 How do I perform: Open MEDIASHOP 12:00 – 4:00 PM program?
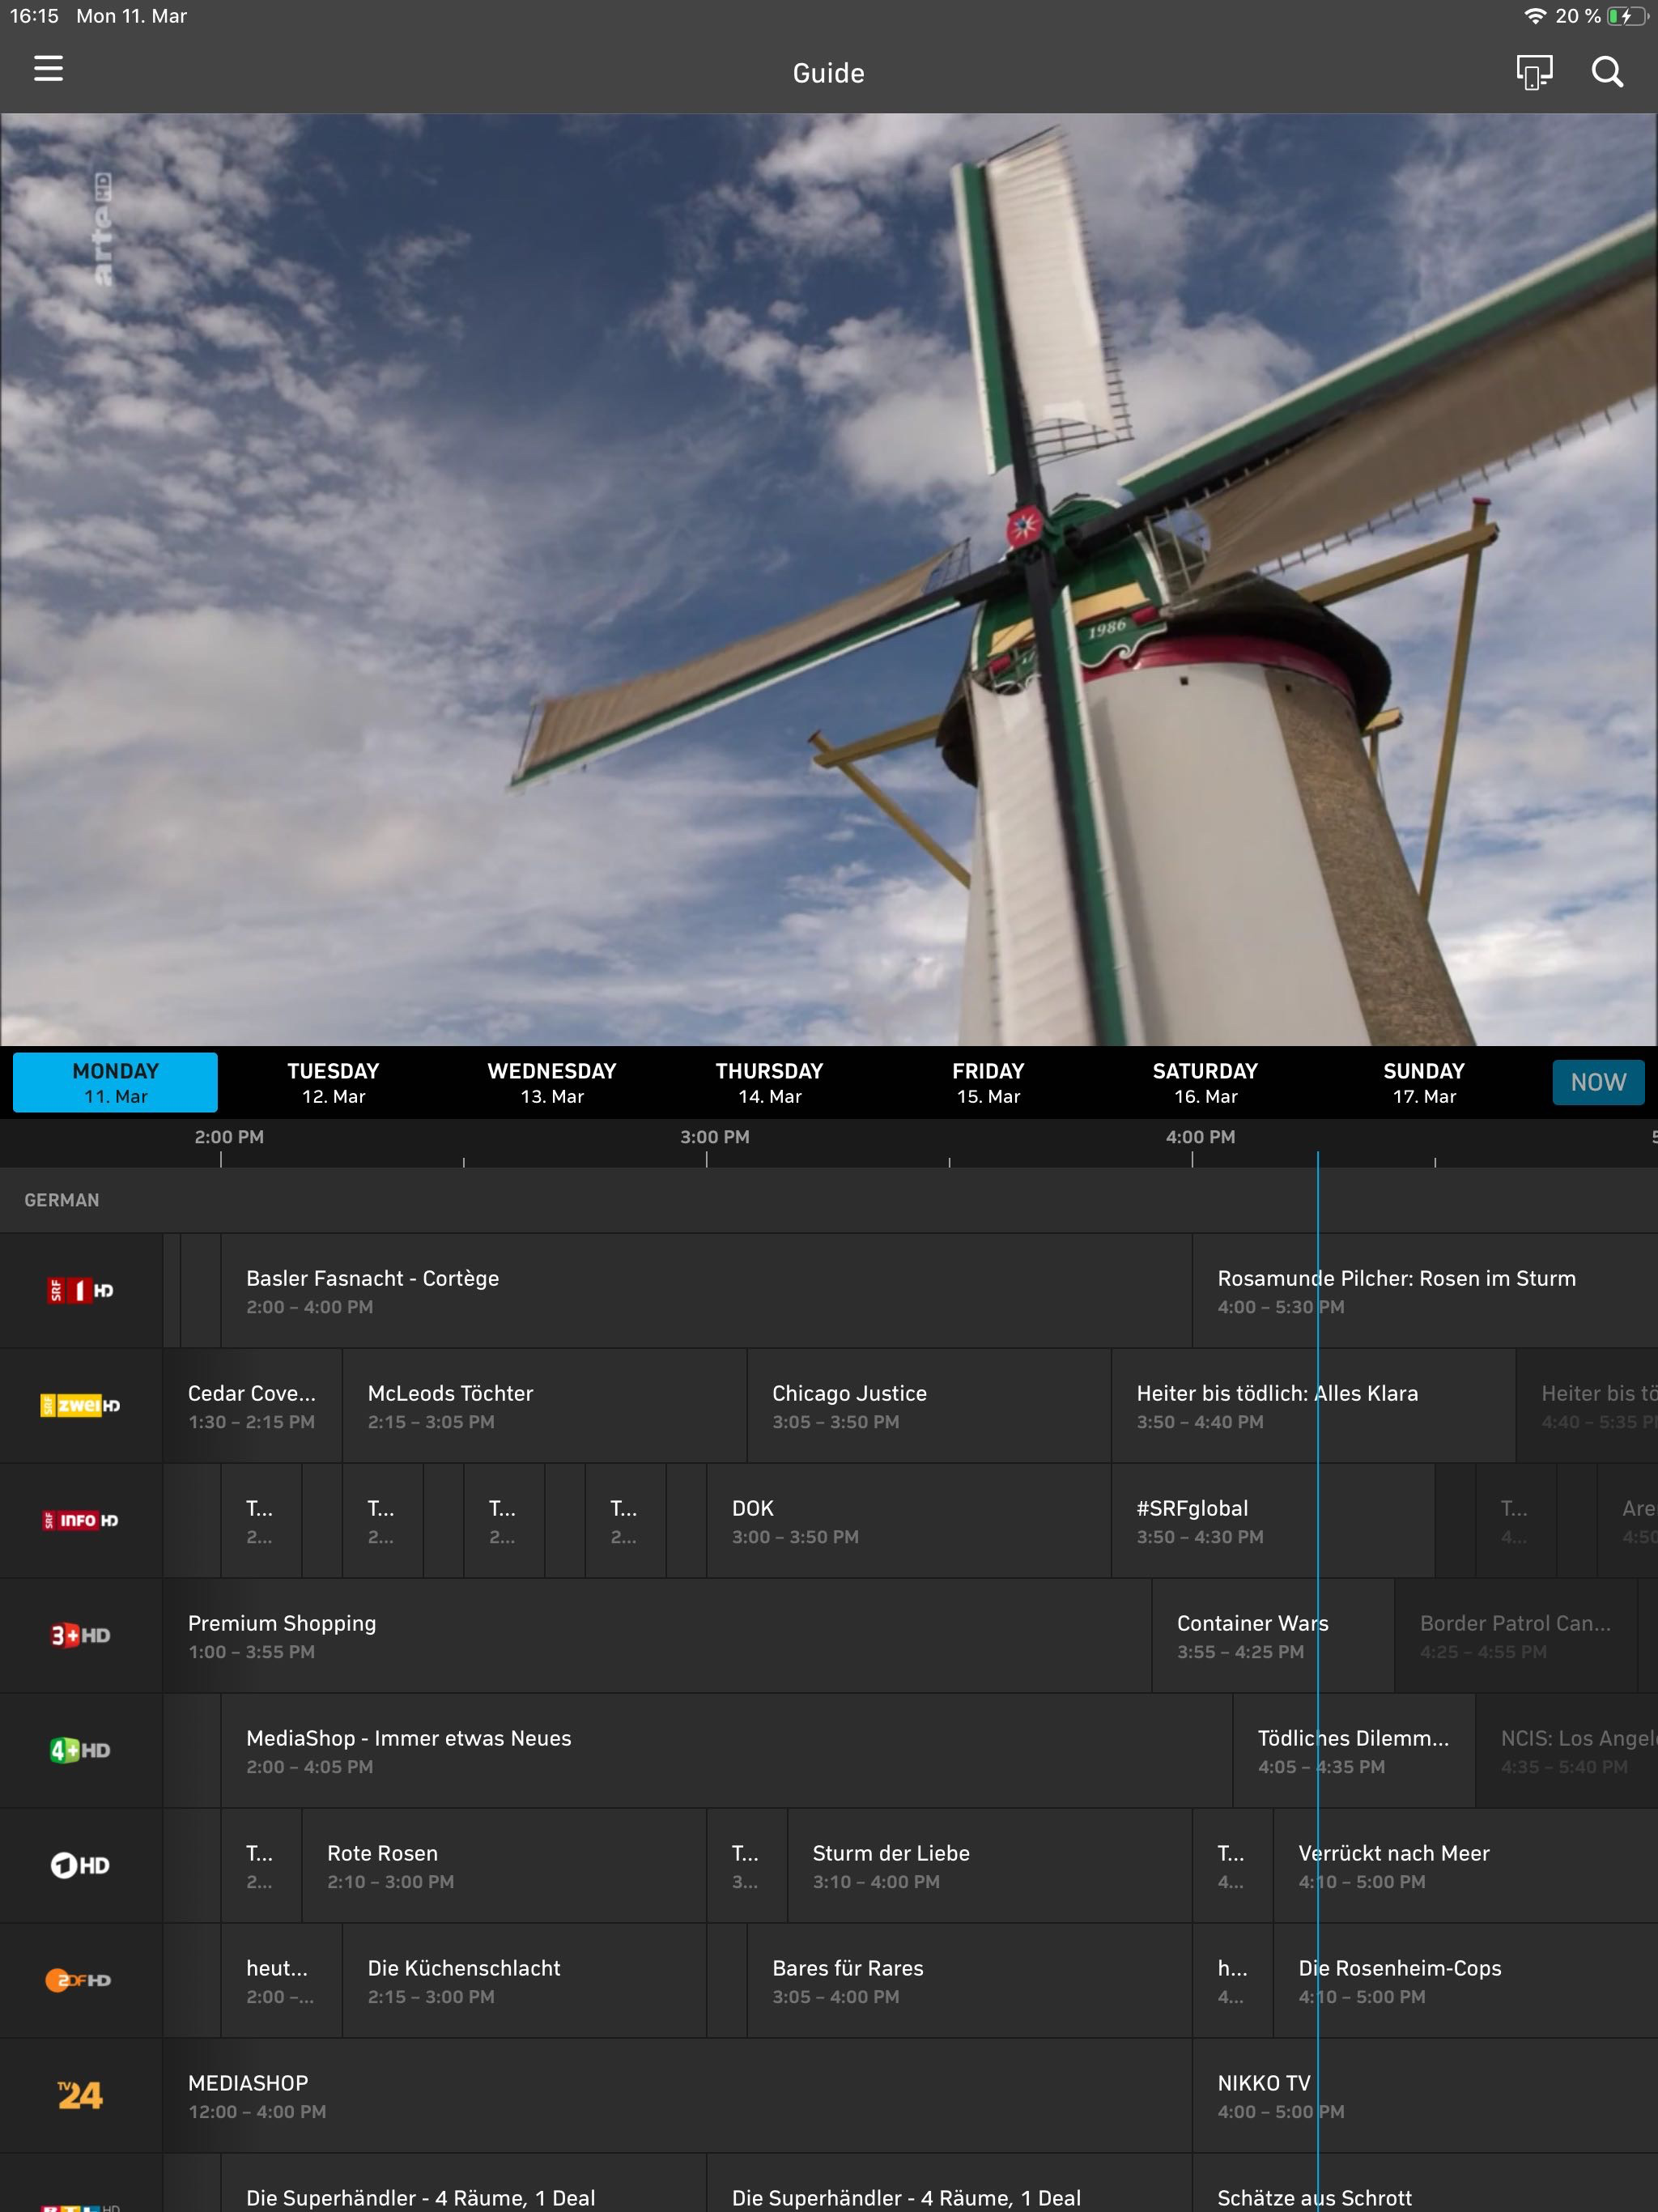pyautogui.click(x=677, y=2095)
